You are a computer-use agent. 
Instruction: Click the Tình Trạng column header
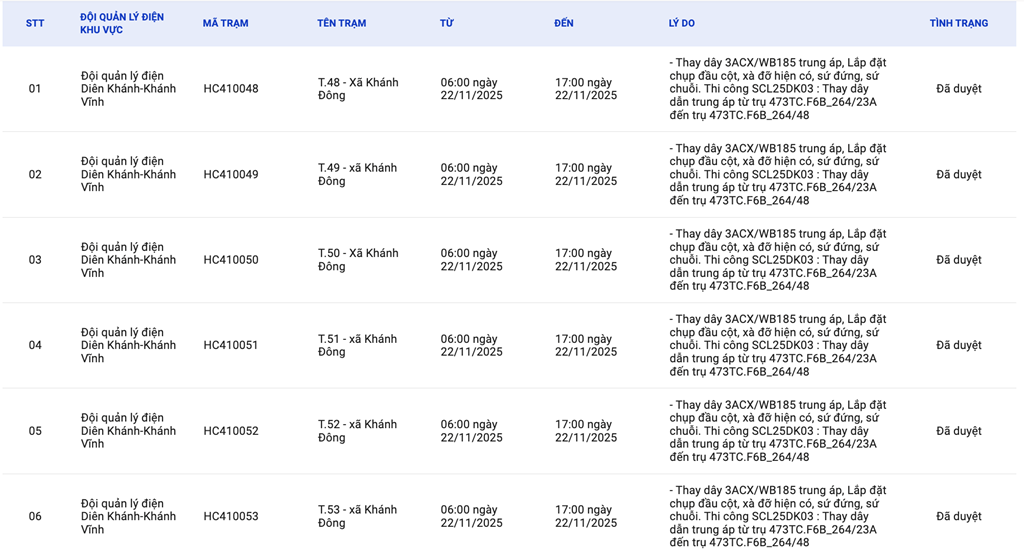click(x=958, y=23)
